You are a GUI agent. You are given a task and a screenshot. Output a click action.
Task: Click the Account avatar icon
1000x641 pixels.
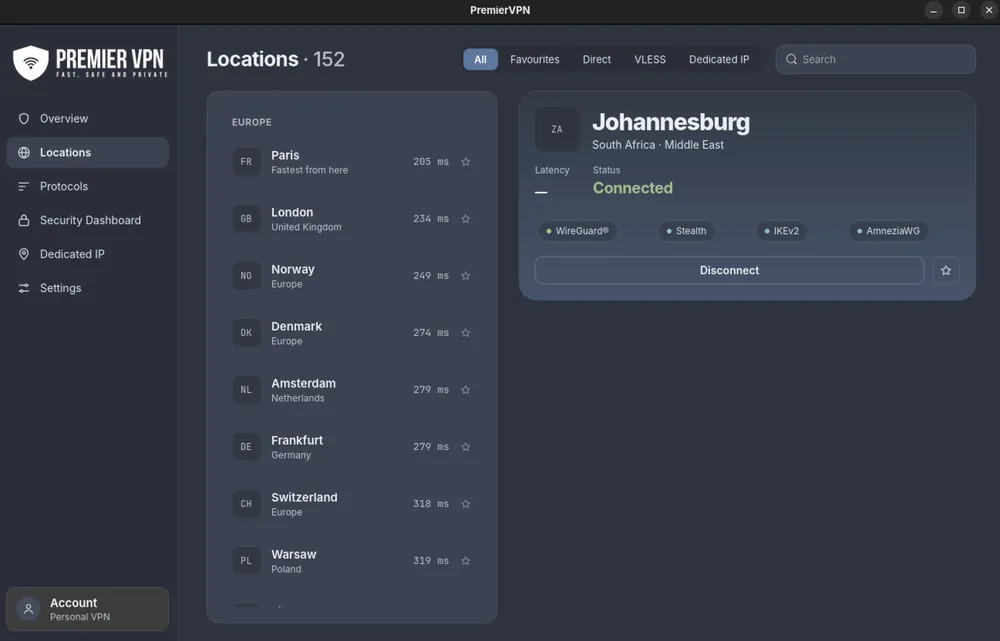28,609
